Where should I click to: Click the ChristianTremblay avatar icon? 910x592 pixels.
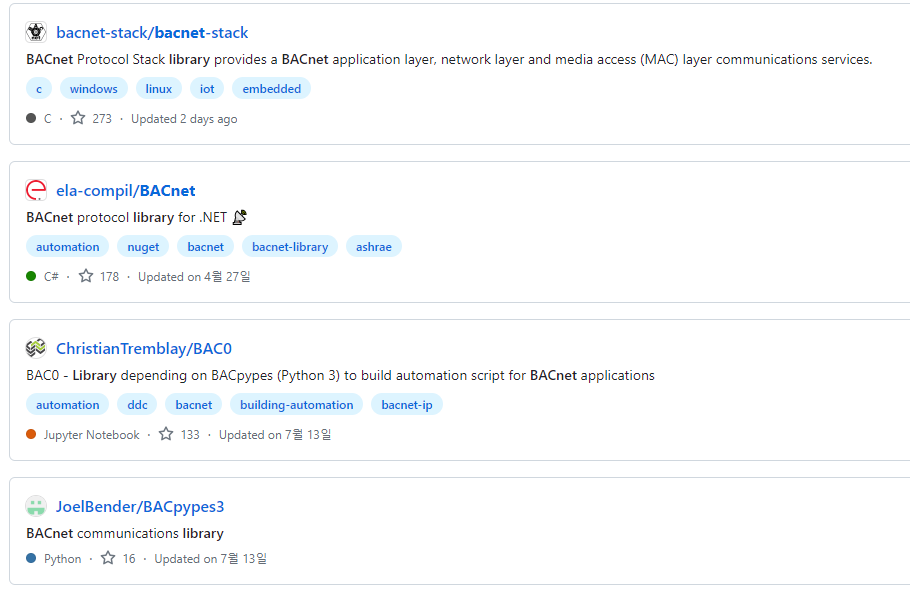coord(36,348)
